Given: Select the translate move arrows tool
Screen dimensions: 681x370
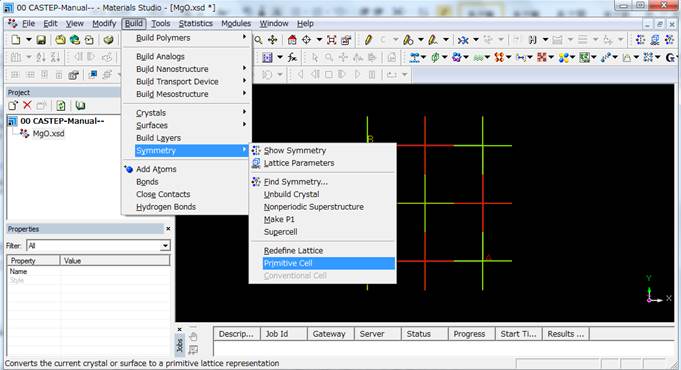Looking at the screenshot, I should point(273,40).
